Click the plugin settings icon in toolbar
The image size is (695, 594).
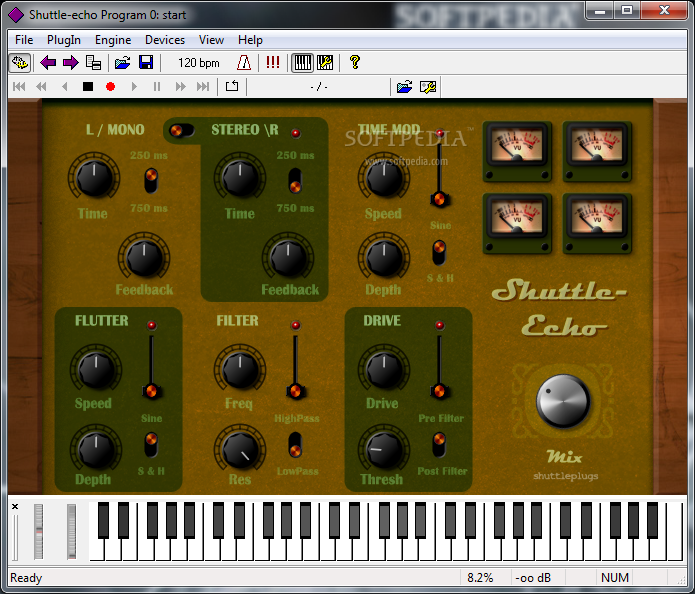click(x=20, y=63)
